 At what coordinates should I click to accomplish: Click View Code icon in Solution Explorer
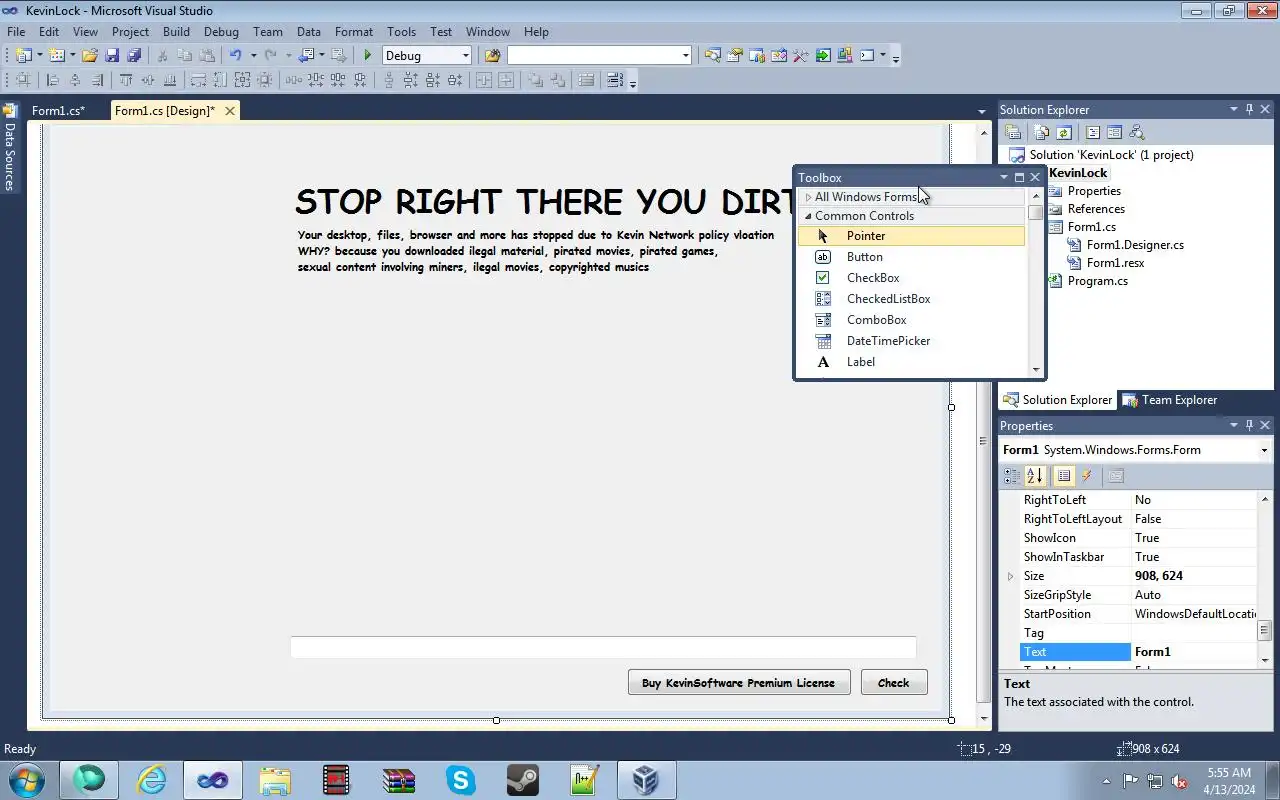pos(1093,132)
